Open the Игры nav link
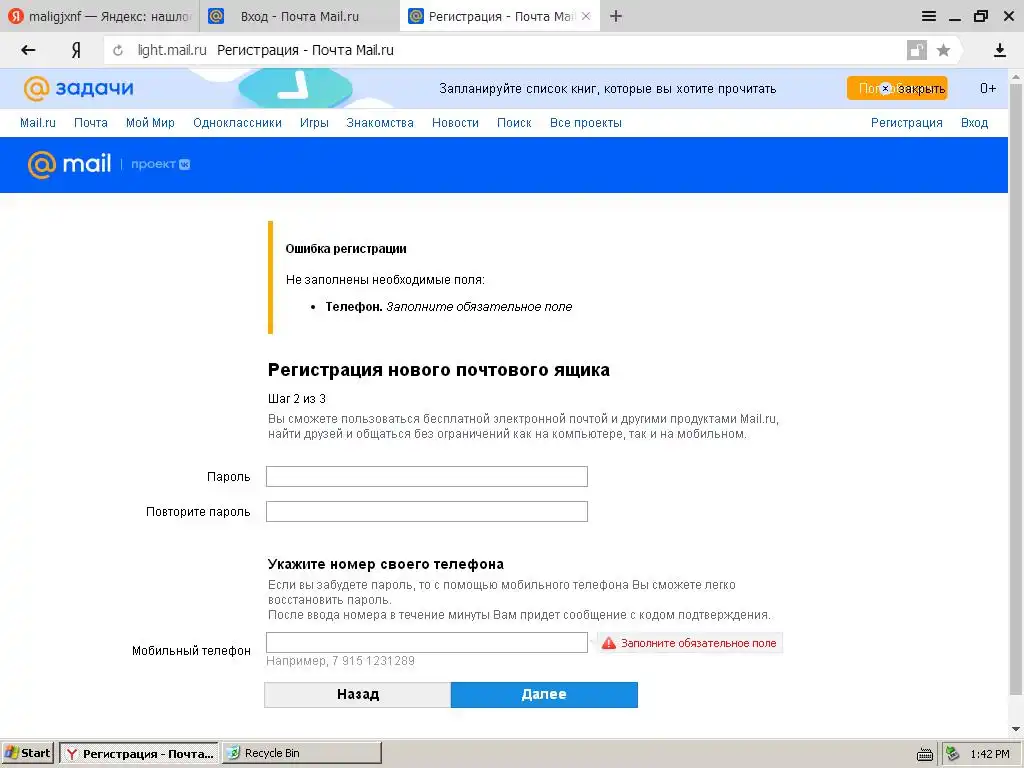The width and height of the screenshot is (1024, 768). 314,123
